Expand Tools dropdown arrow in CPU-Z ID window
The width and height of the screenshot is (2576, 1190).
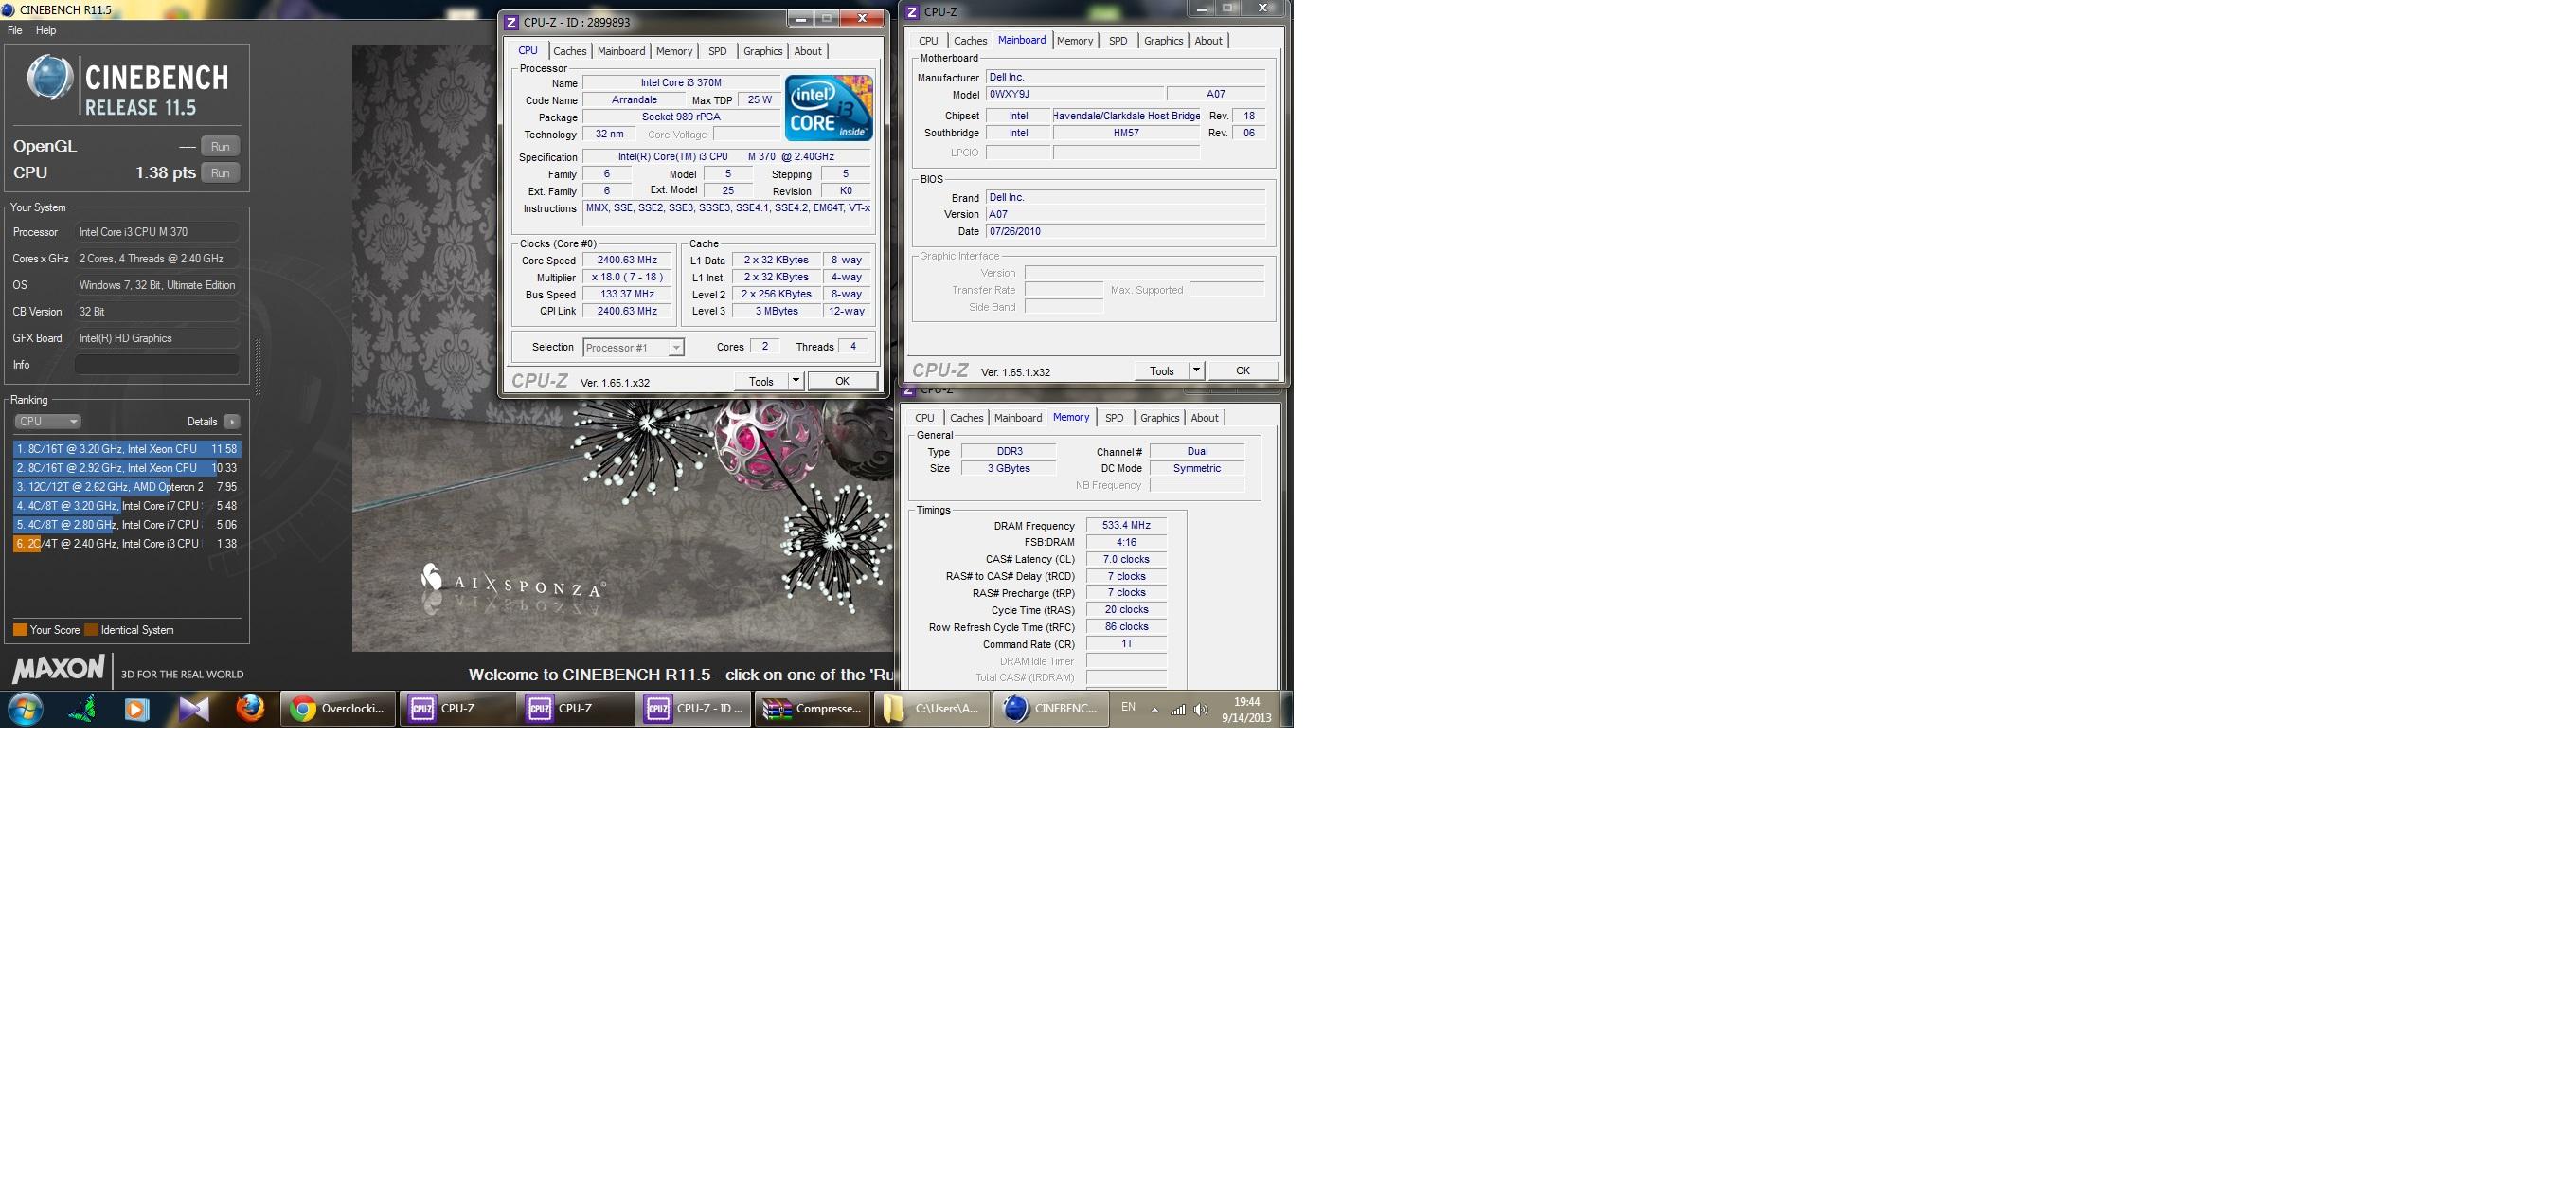pyautogui.click(x=796, y=381)
